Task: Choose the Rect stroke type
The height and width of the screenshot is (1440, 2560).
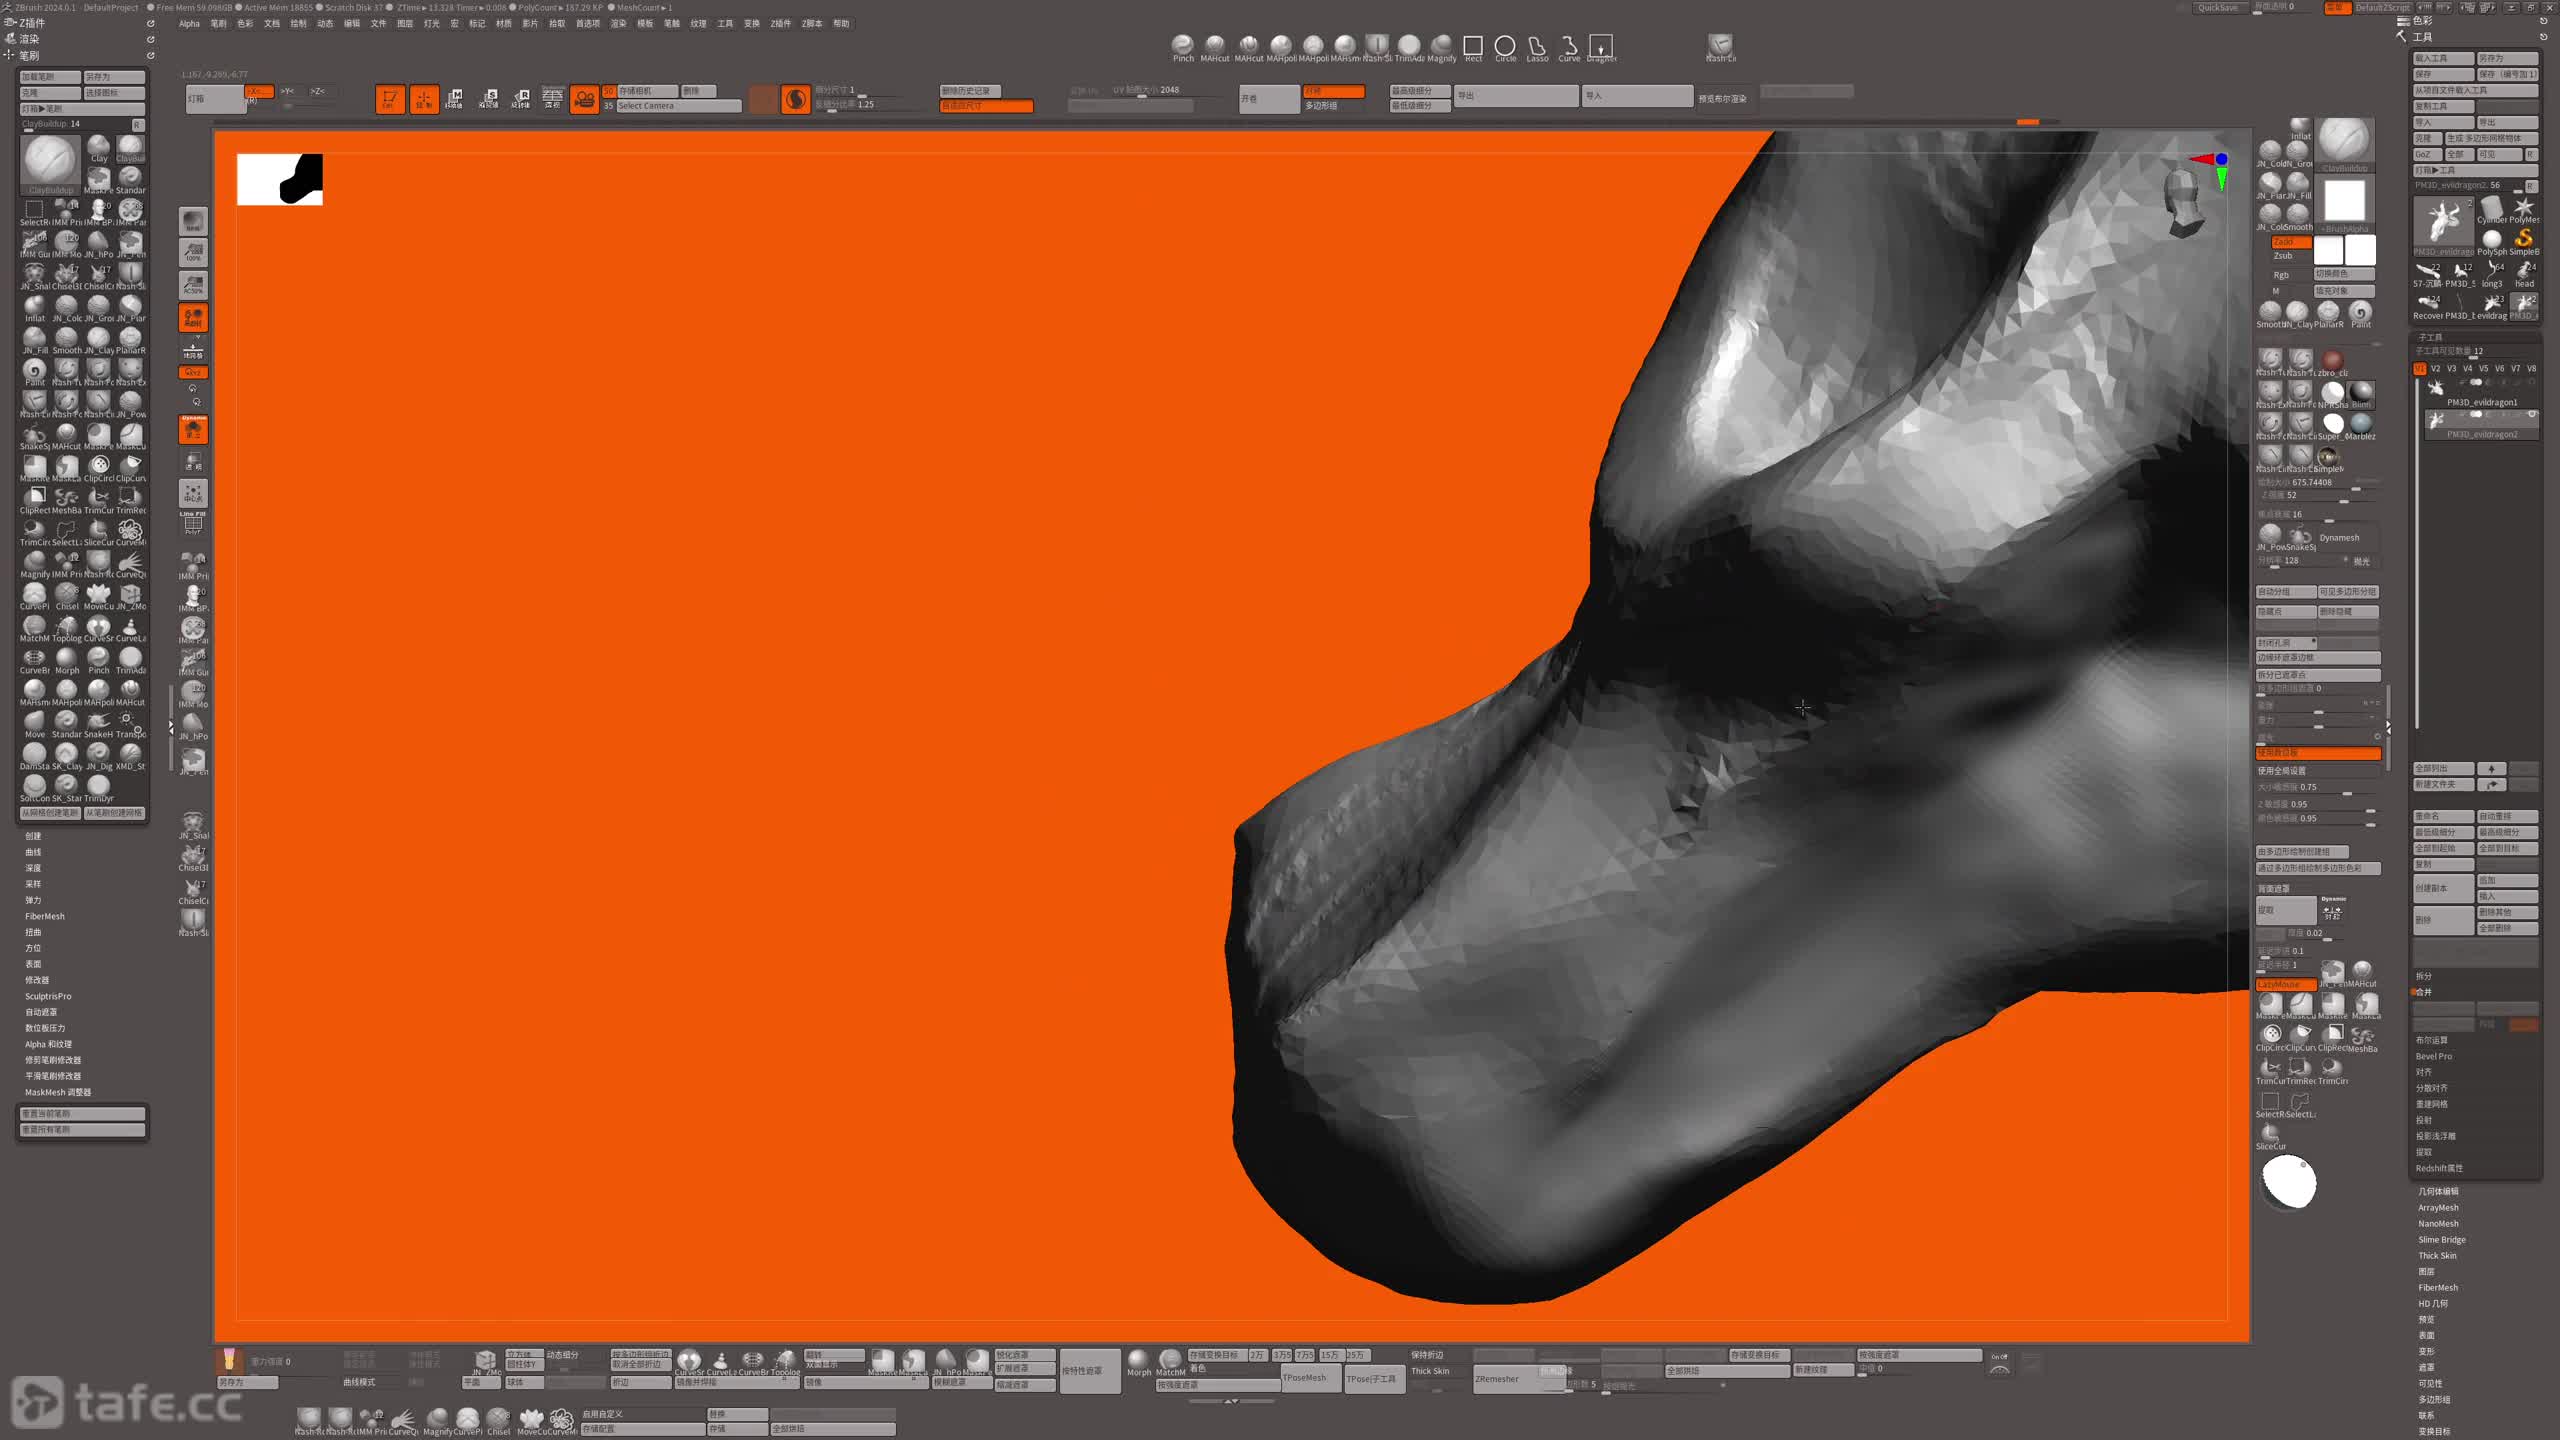Action: [x=1473, y=47]
